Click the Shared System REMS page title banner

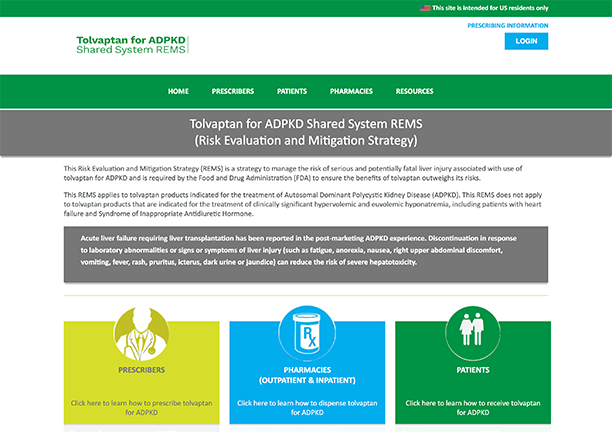tap(306, 132)
